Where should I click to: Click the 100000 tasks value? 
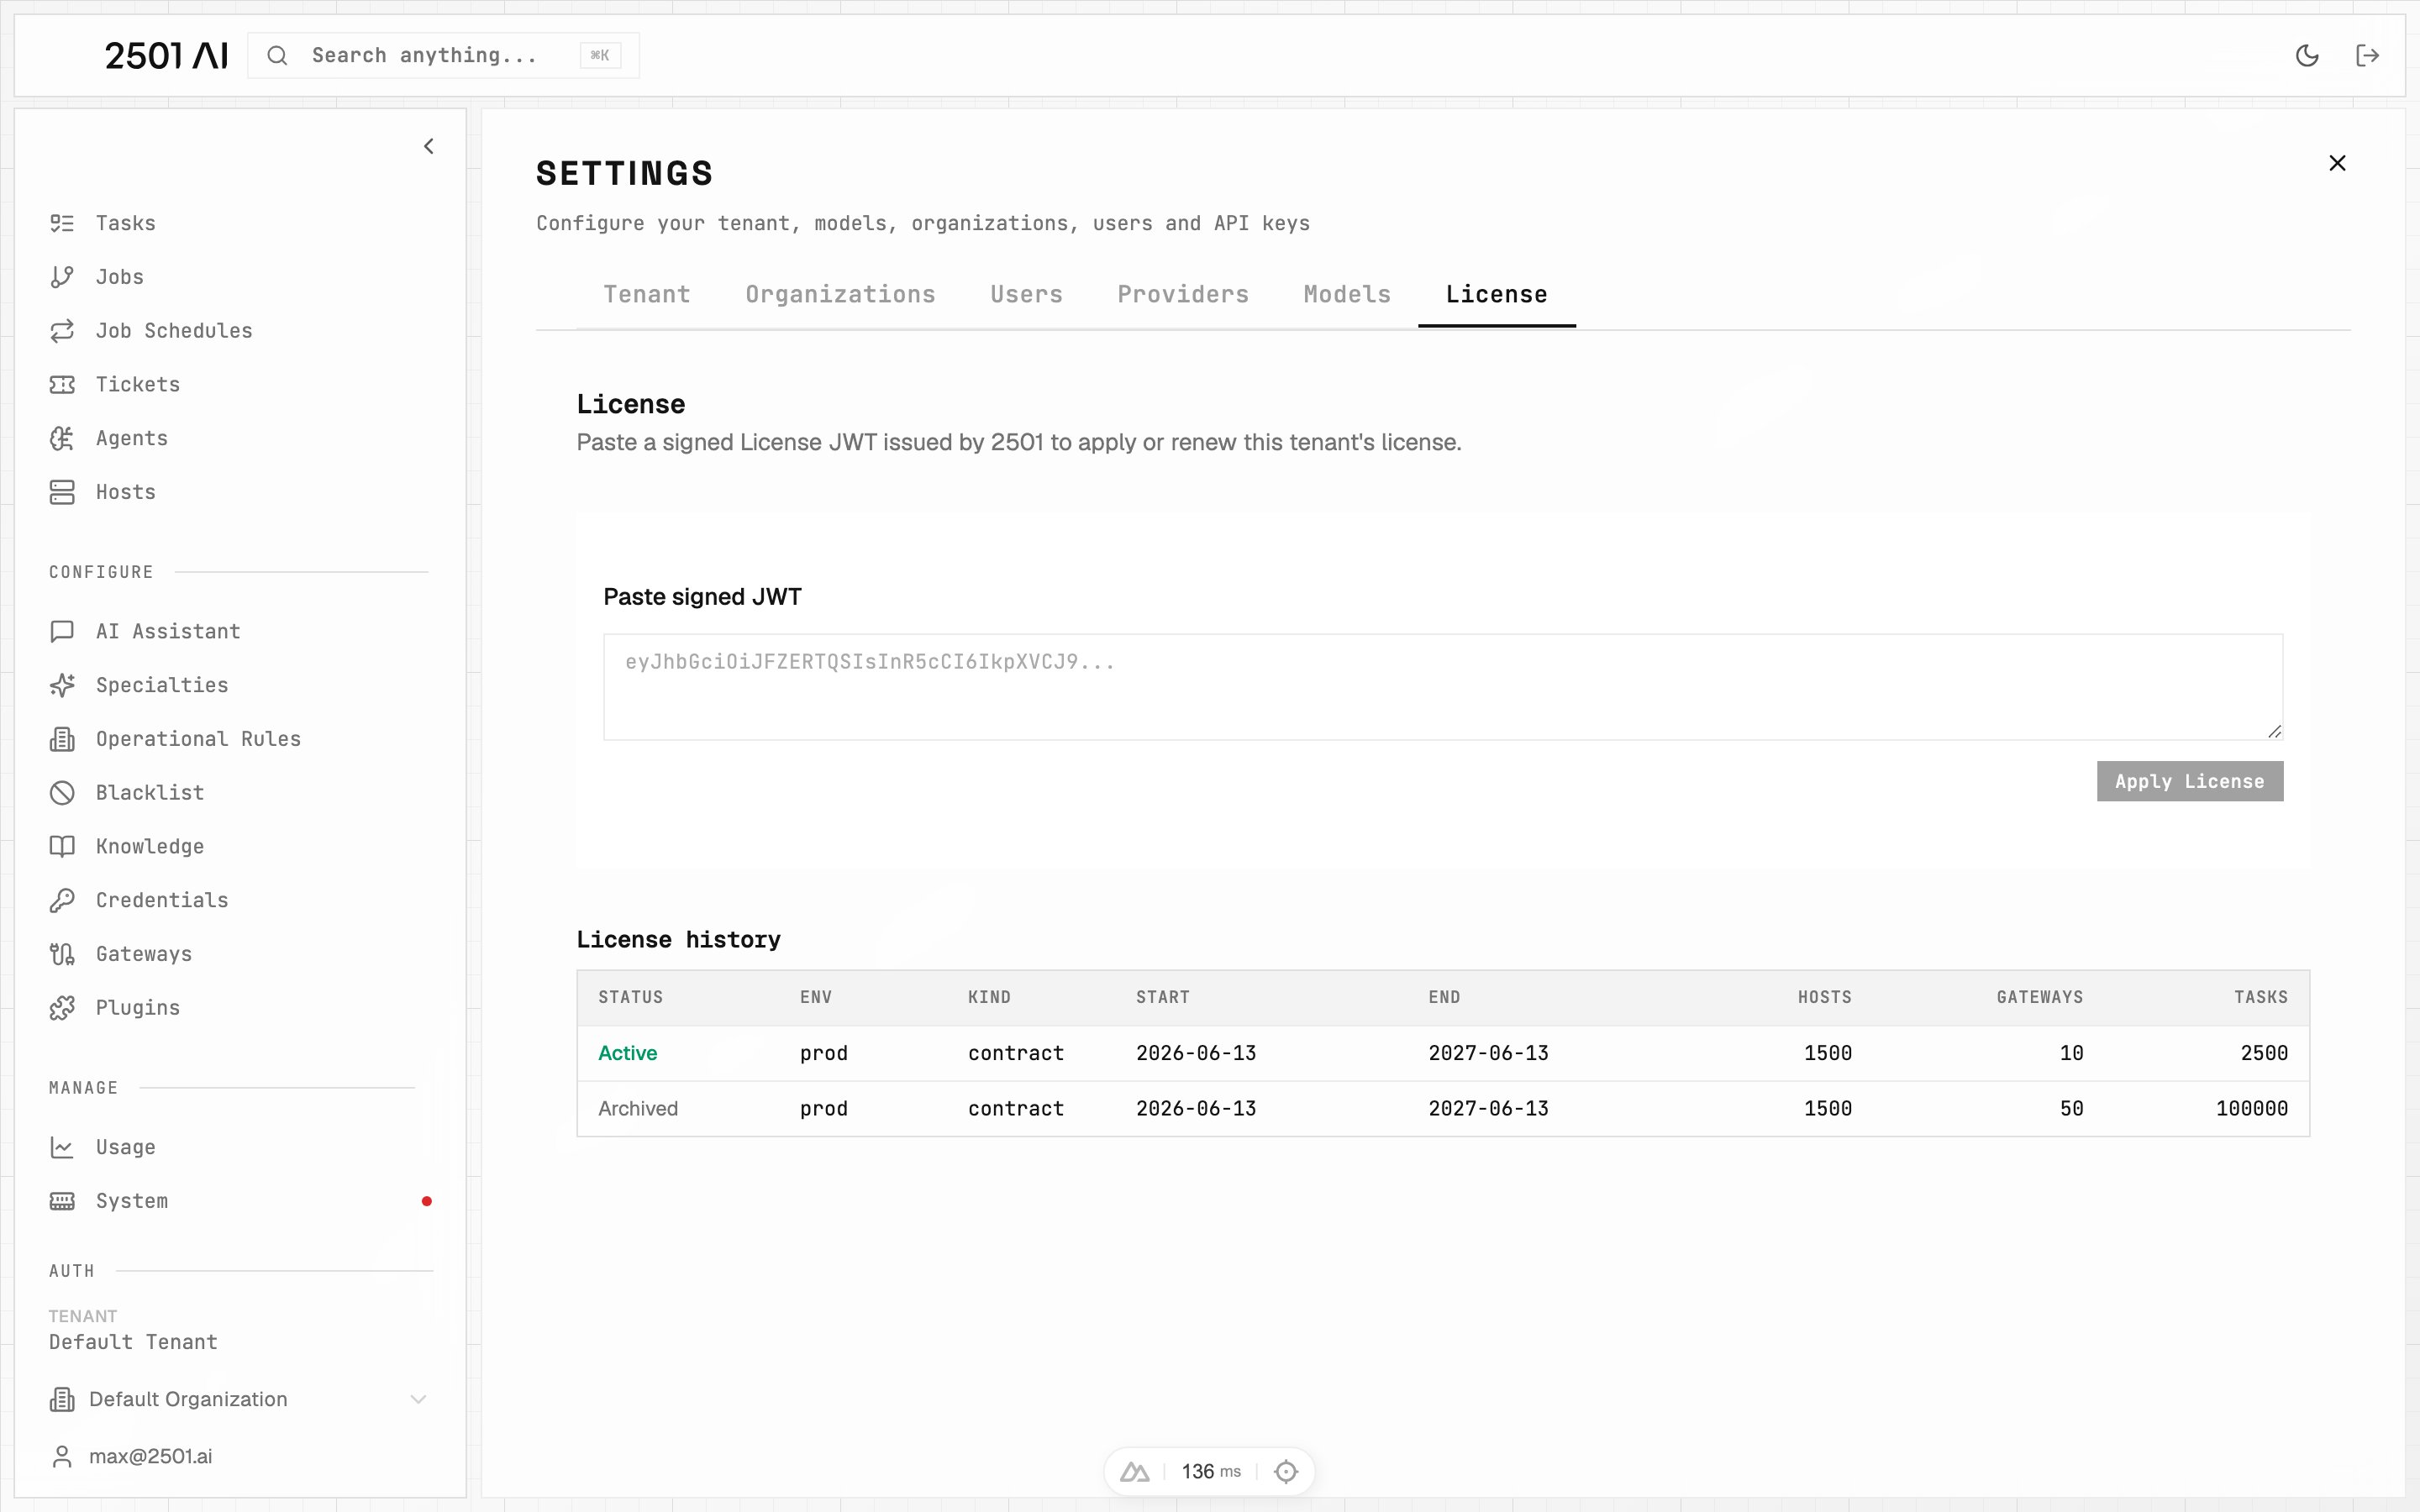pos(2252,1109)
